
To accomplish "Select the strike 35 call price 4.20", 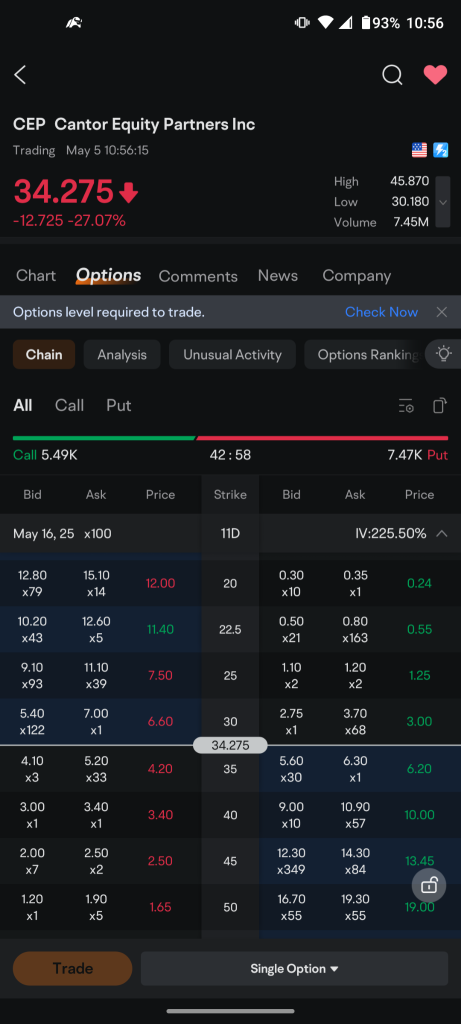I will (x=161, y=769).
